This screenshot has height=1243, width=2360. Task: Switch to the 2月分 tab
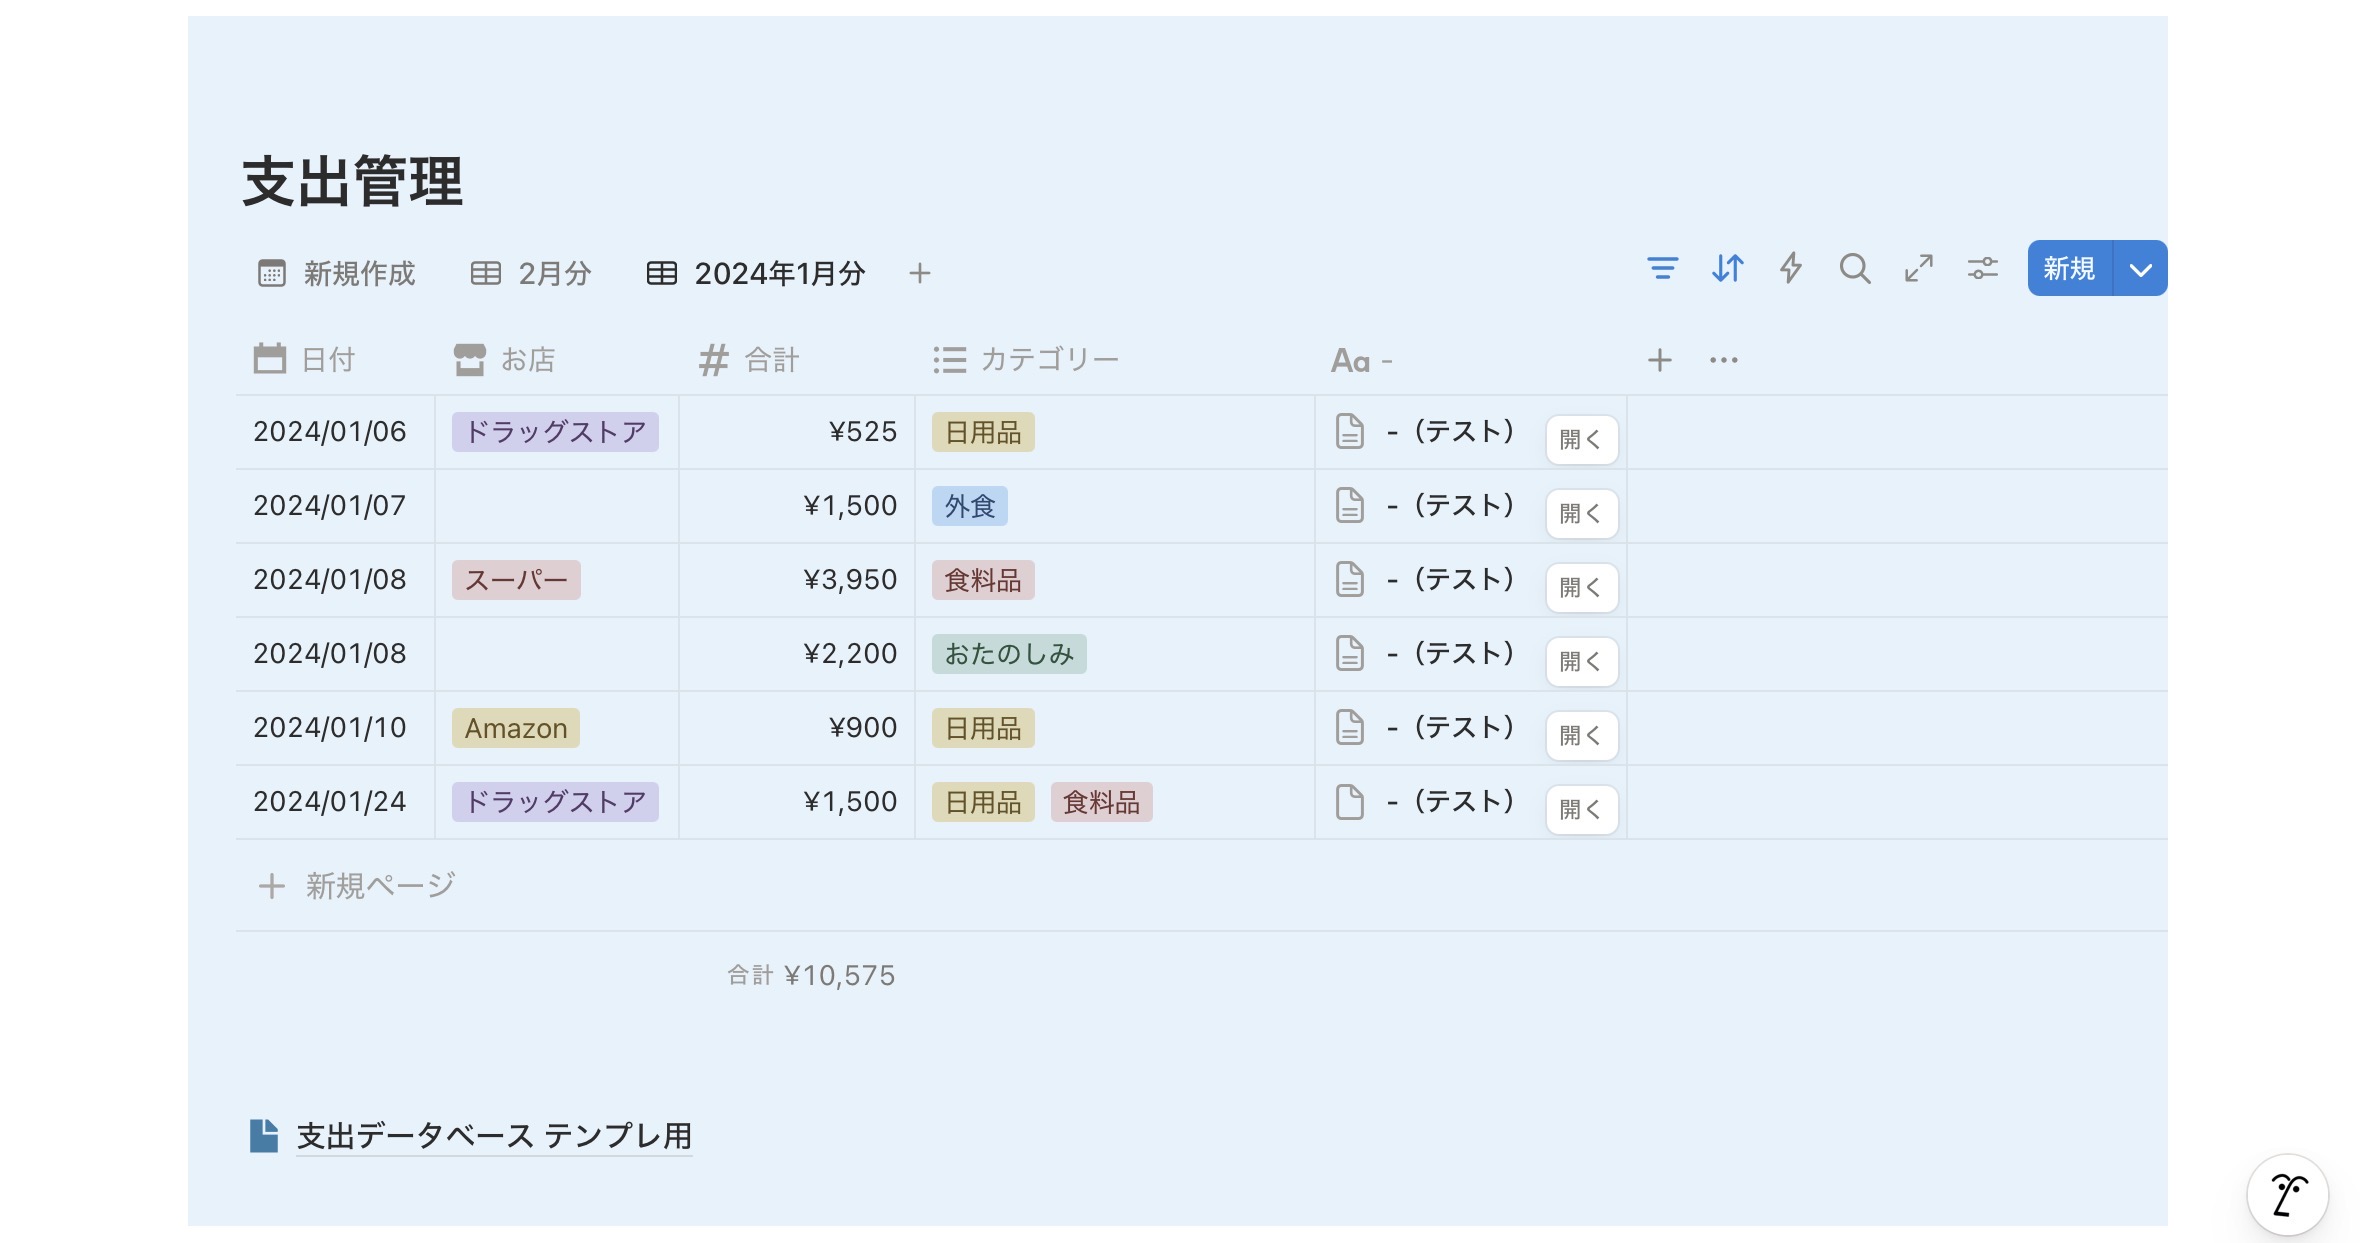click(532, 273)
